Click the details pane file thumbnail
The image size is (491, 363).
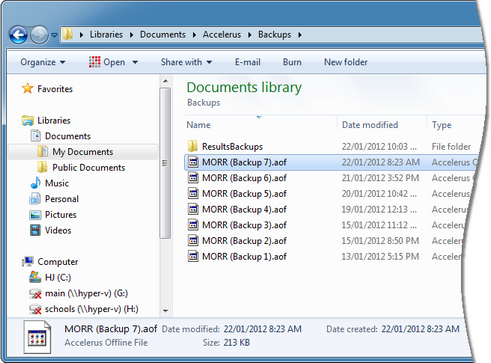click(37, 337)
